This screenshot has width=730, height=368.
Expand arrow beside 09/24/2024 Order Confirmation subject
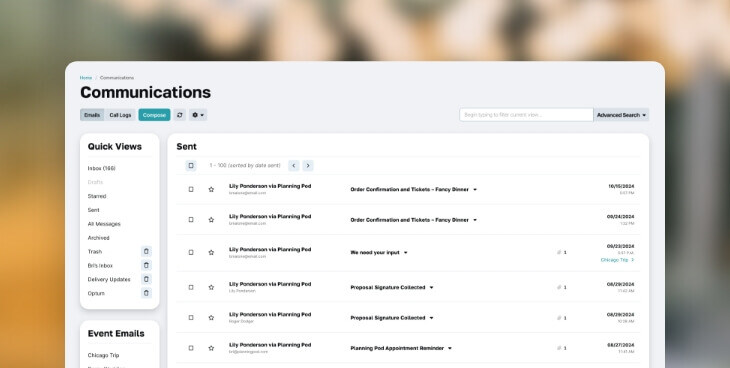(475, 220)
